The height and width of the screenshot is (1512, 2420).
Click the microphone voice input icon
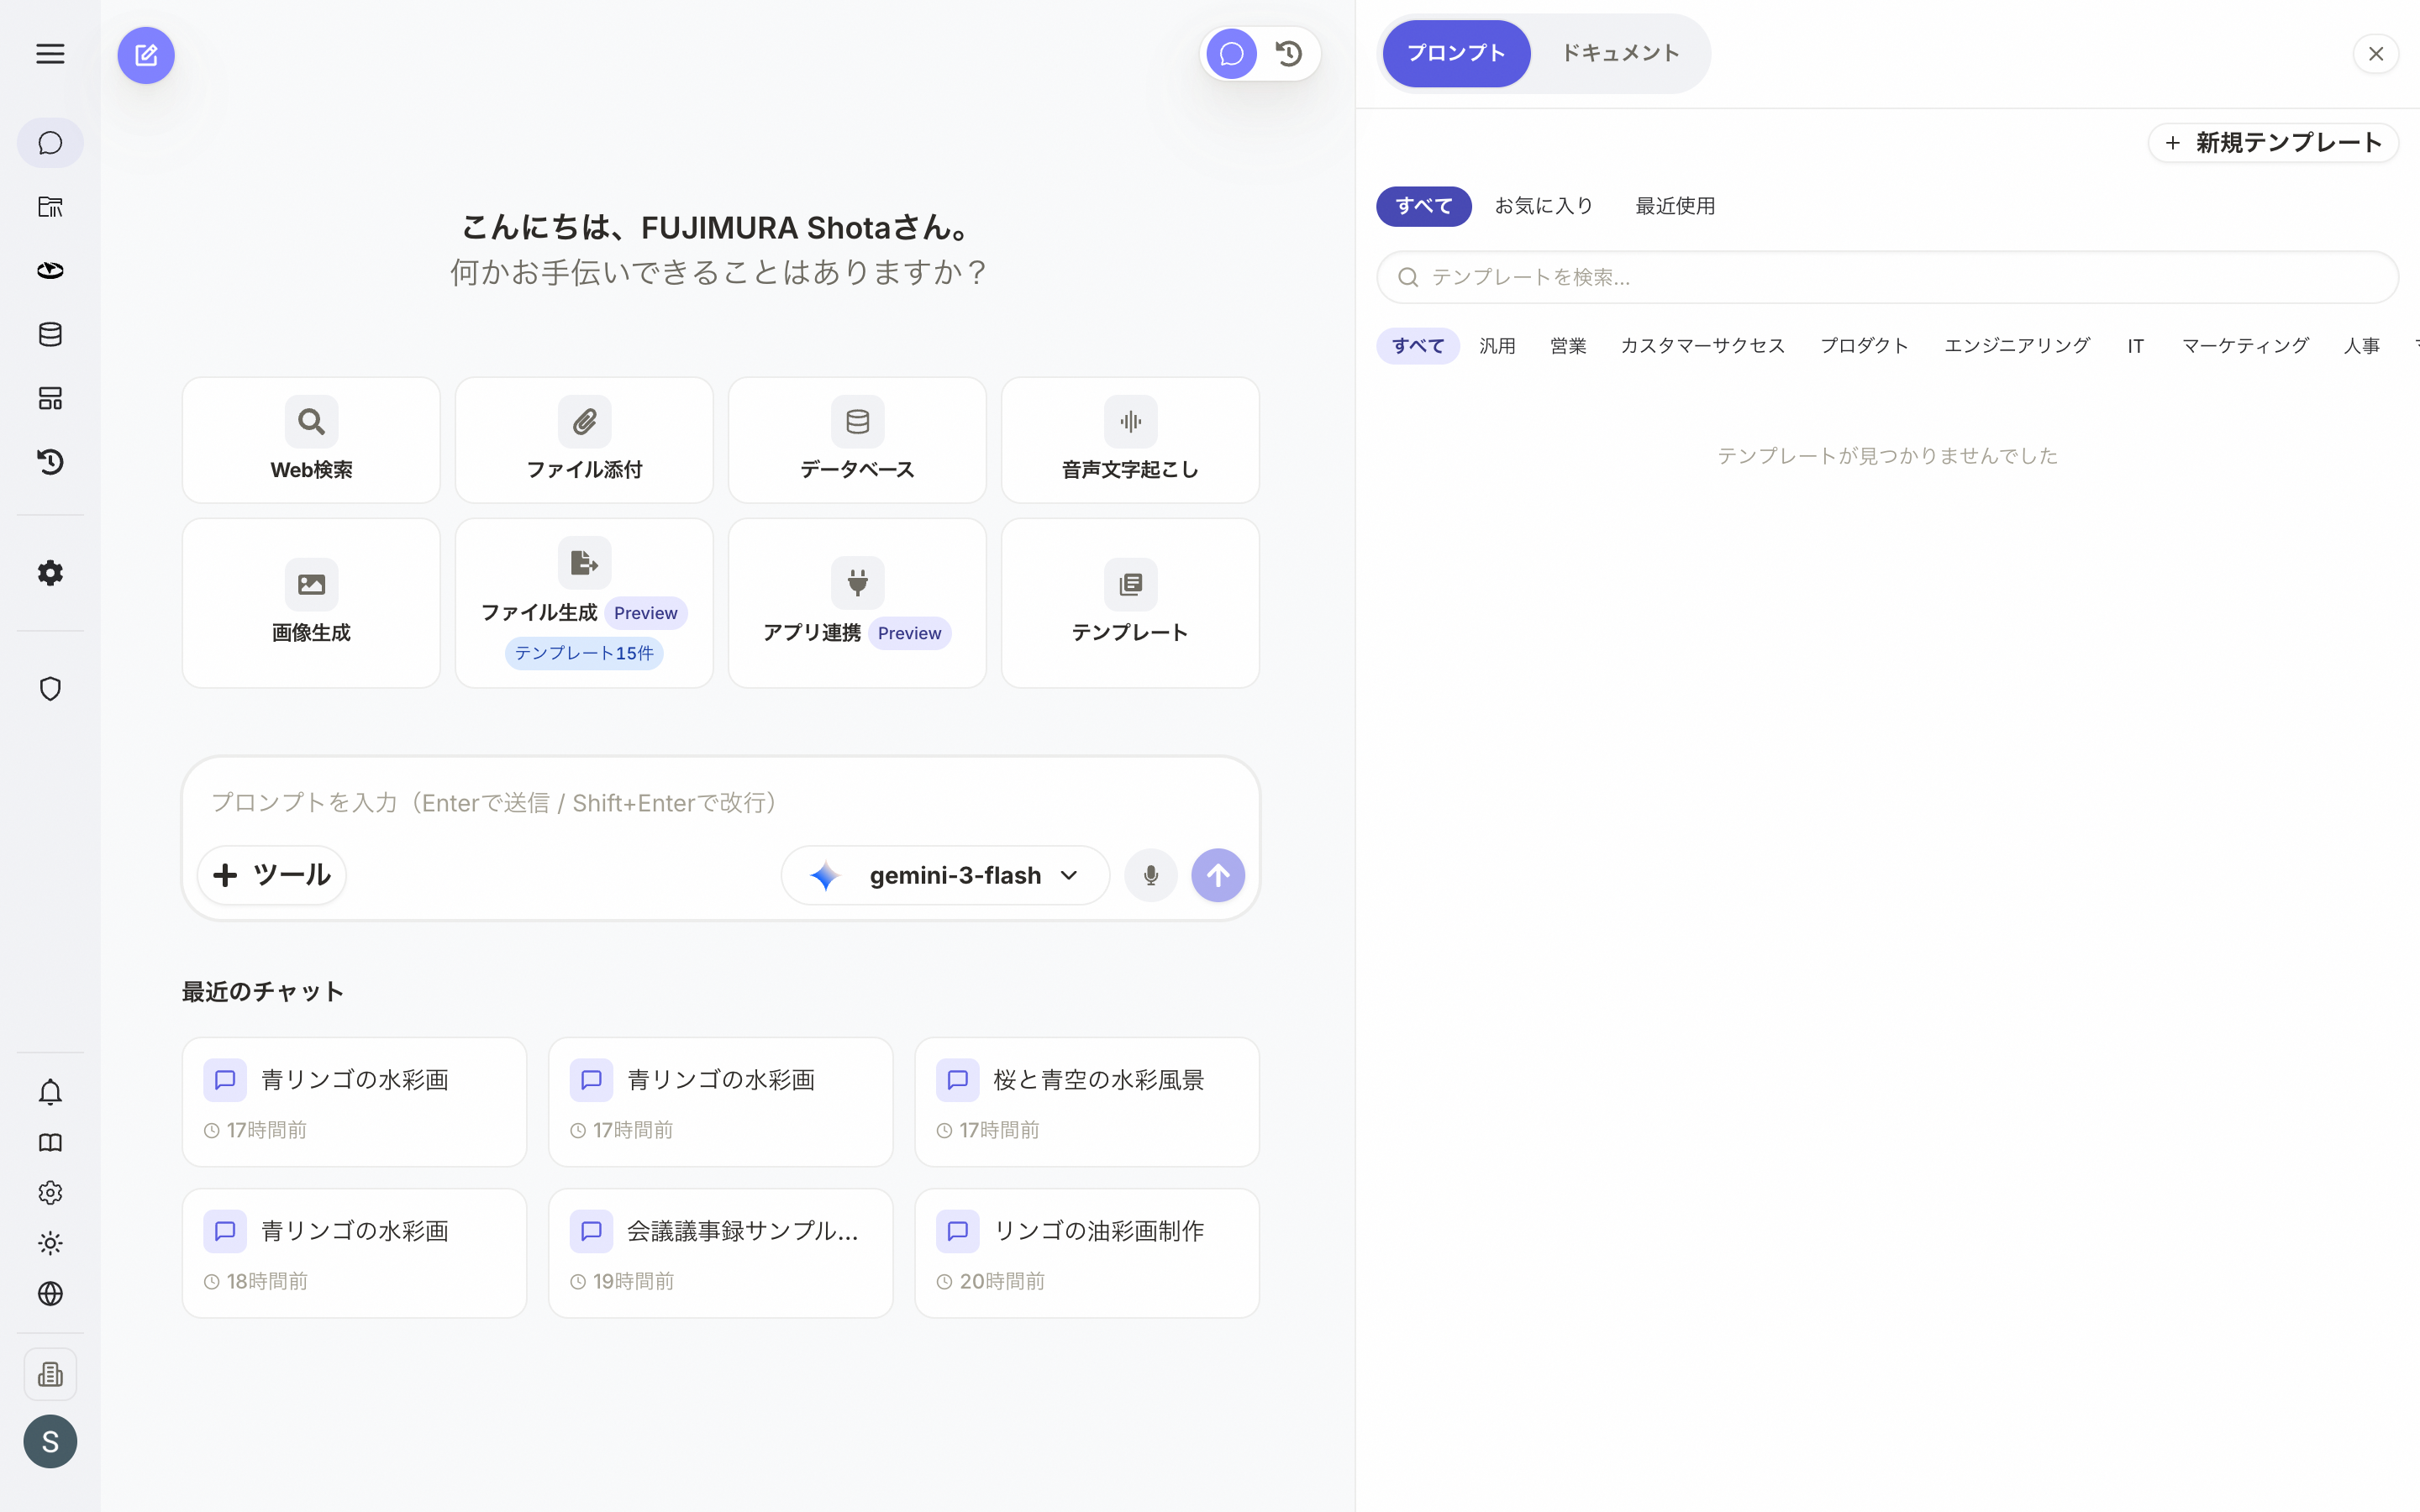coord(1151,875)
